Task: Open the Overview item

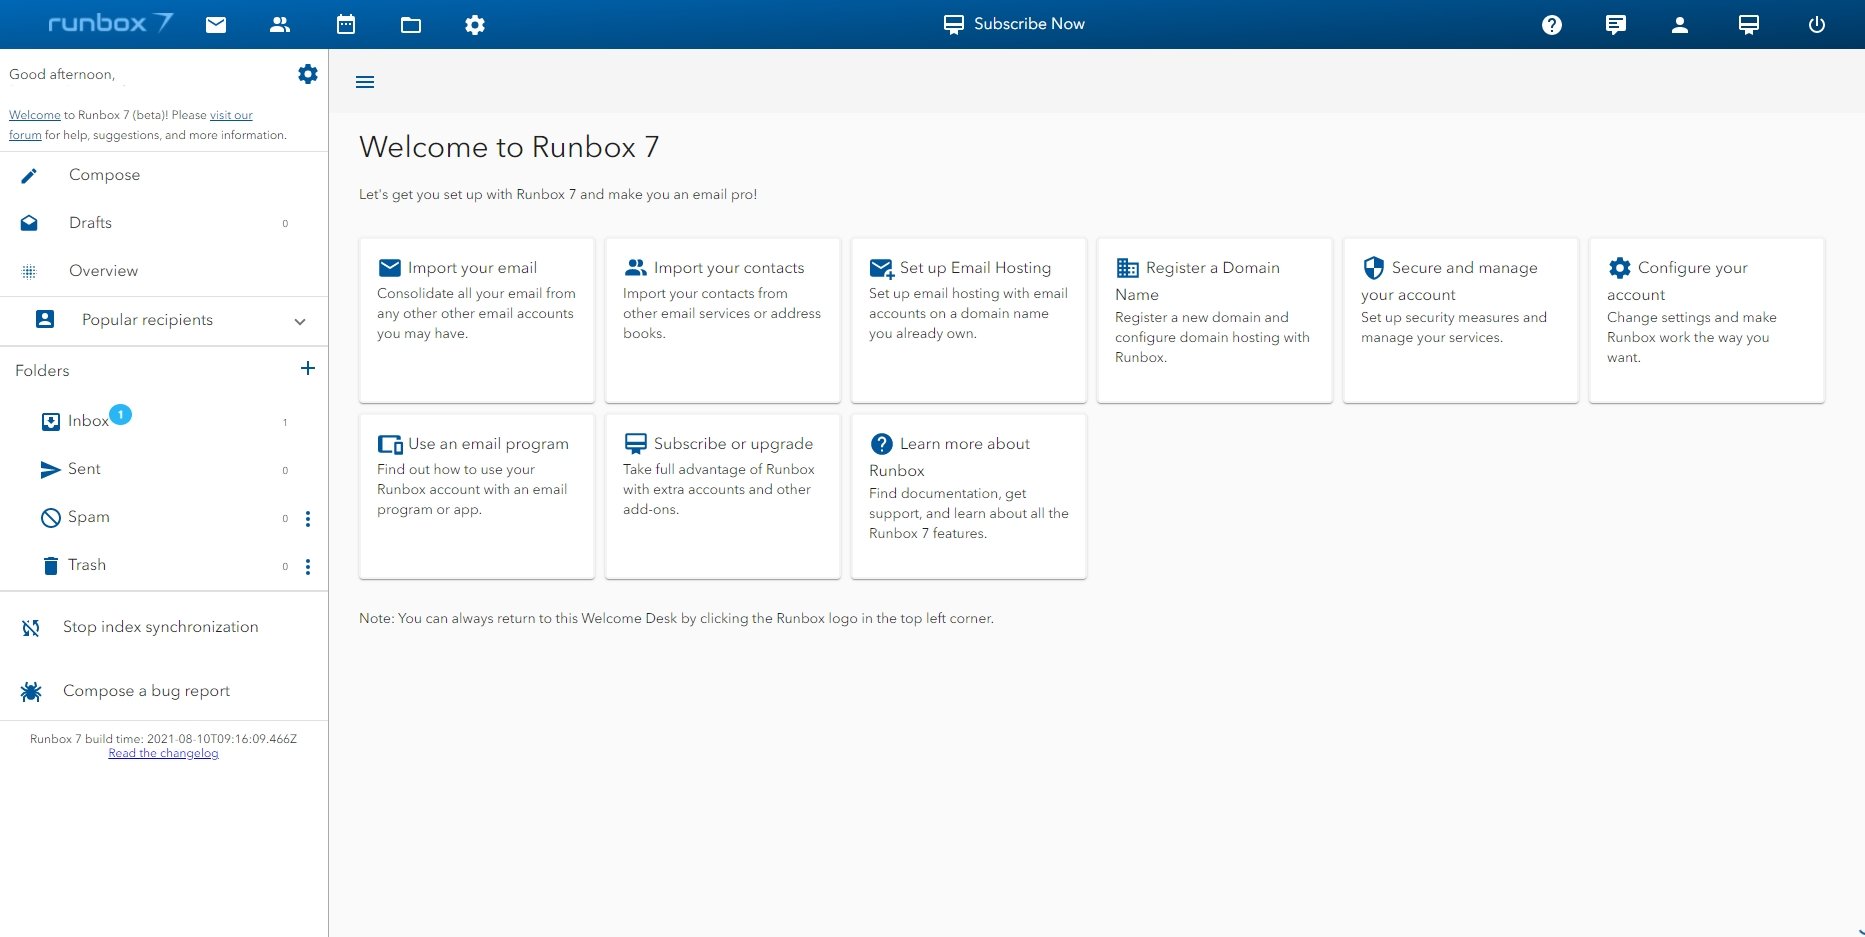Action: [164, 271]
